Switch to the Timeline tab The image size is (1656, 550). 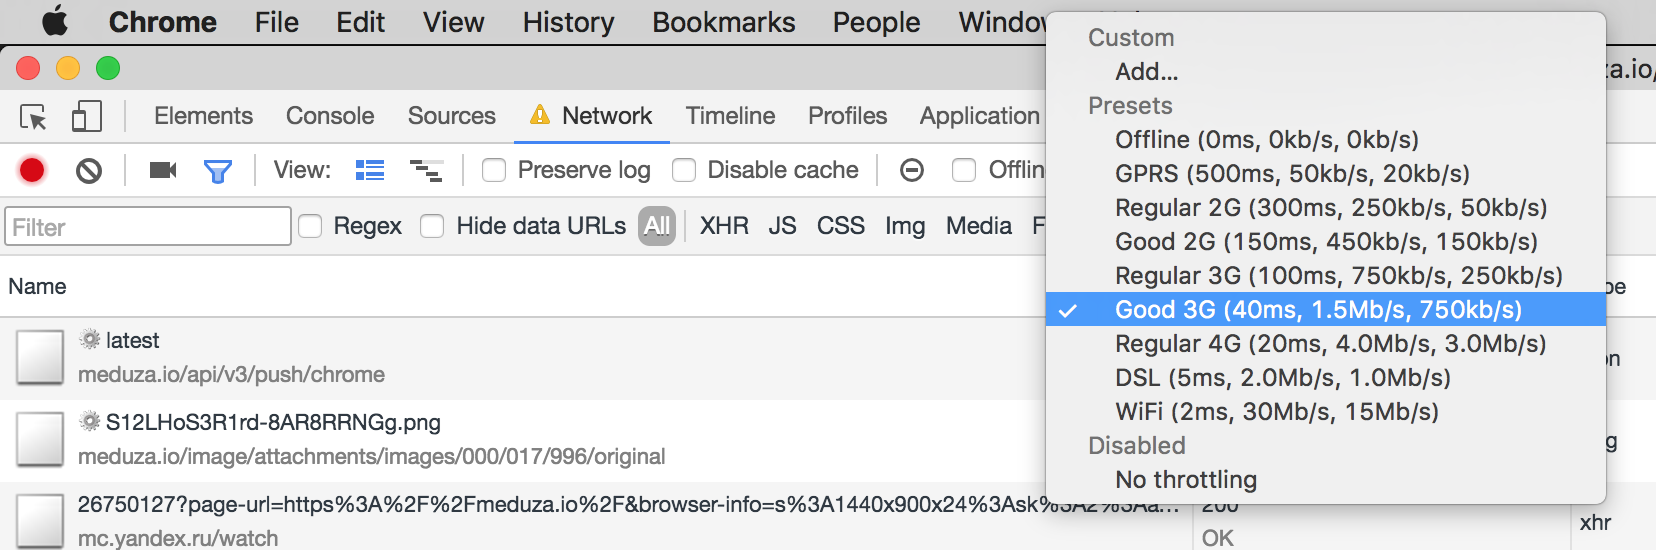click(x=730, y=116)
